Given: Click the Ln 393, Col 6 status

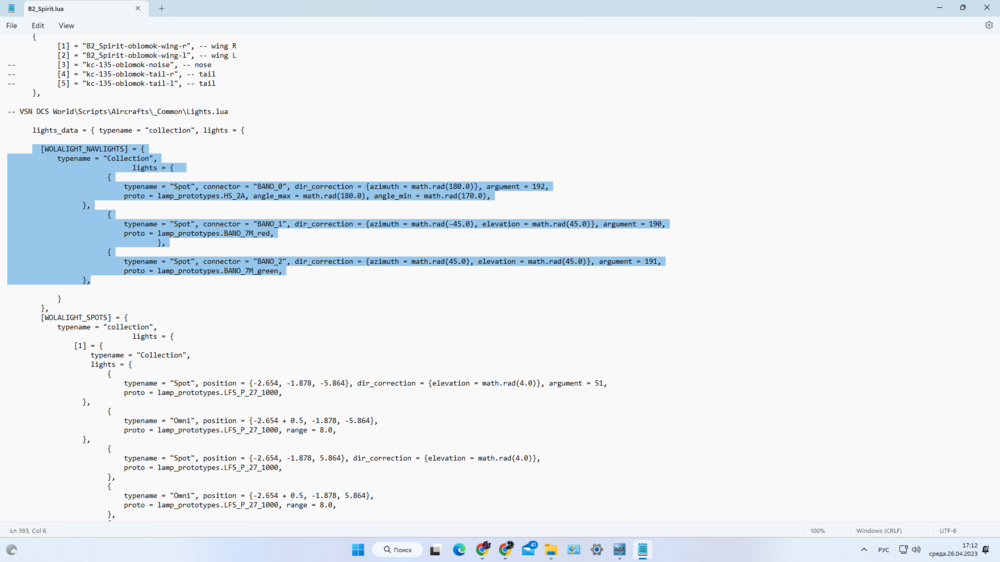Looking at the screenshot, I should [28, 531].
